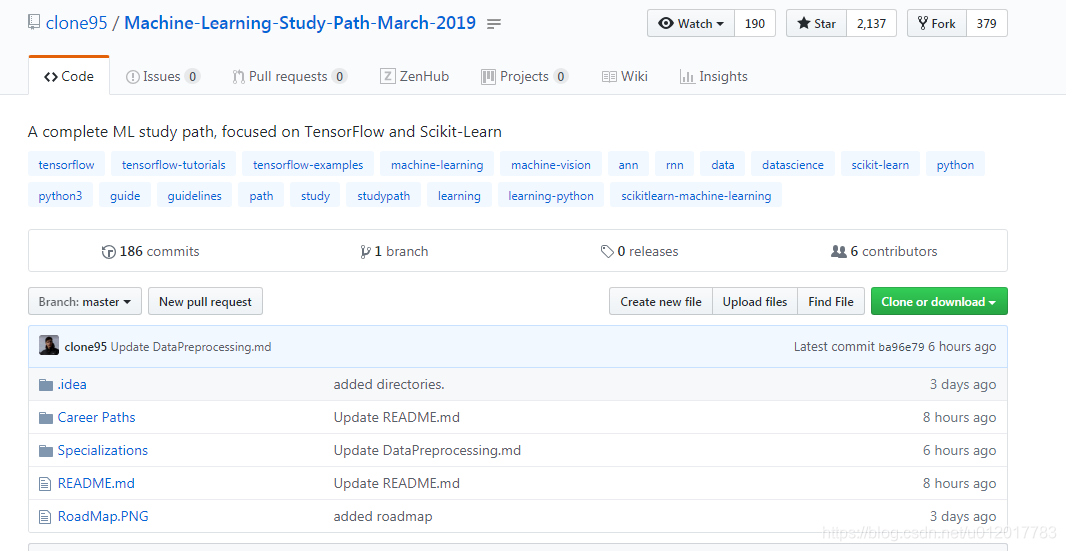The width and height of the screenshot is (1066, 551).
Task: Click the file icon of README.md
Action: click(45, 484)
